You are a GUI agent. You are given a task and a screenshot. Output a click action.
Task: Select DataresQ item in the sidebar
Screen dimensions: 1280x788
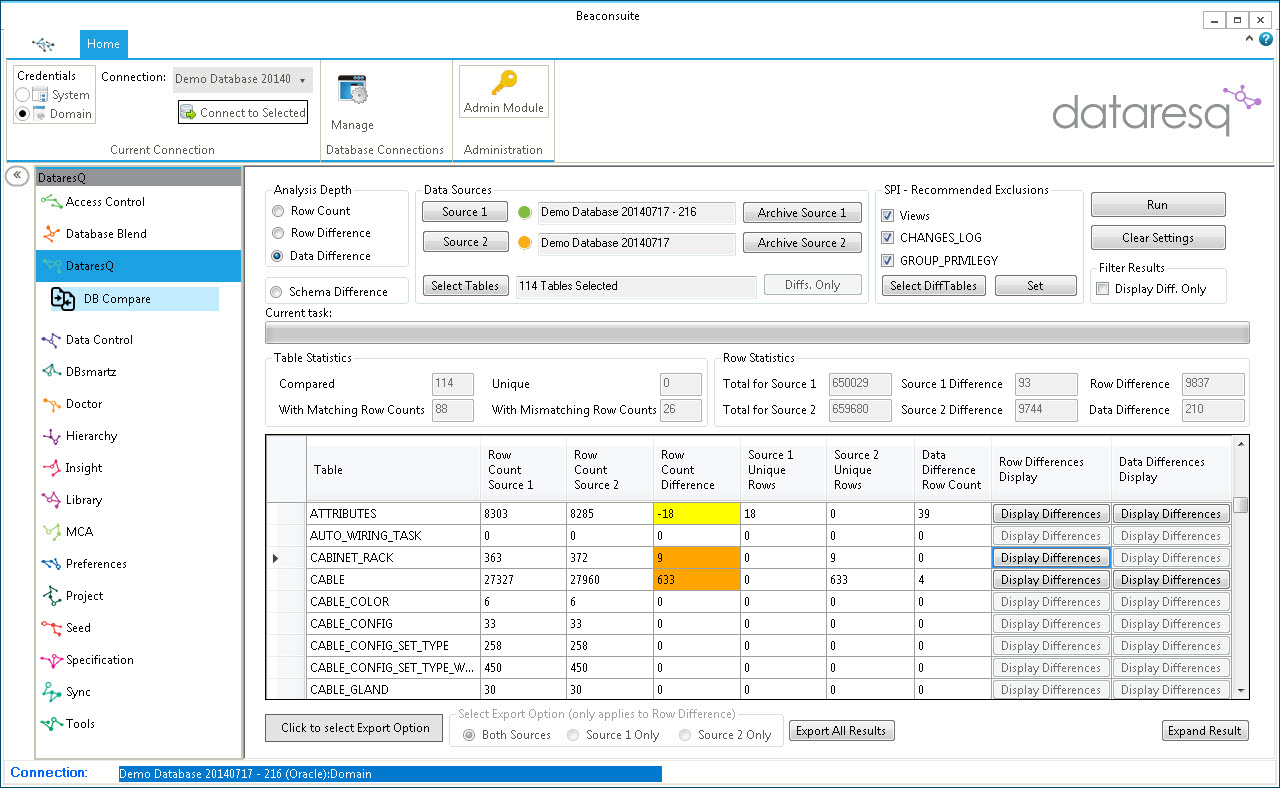[138, 266]
